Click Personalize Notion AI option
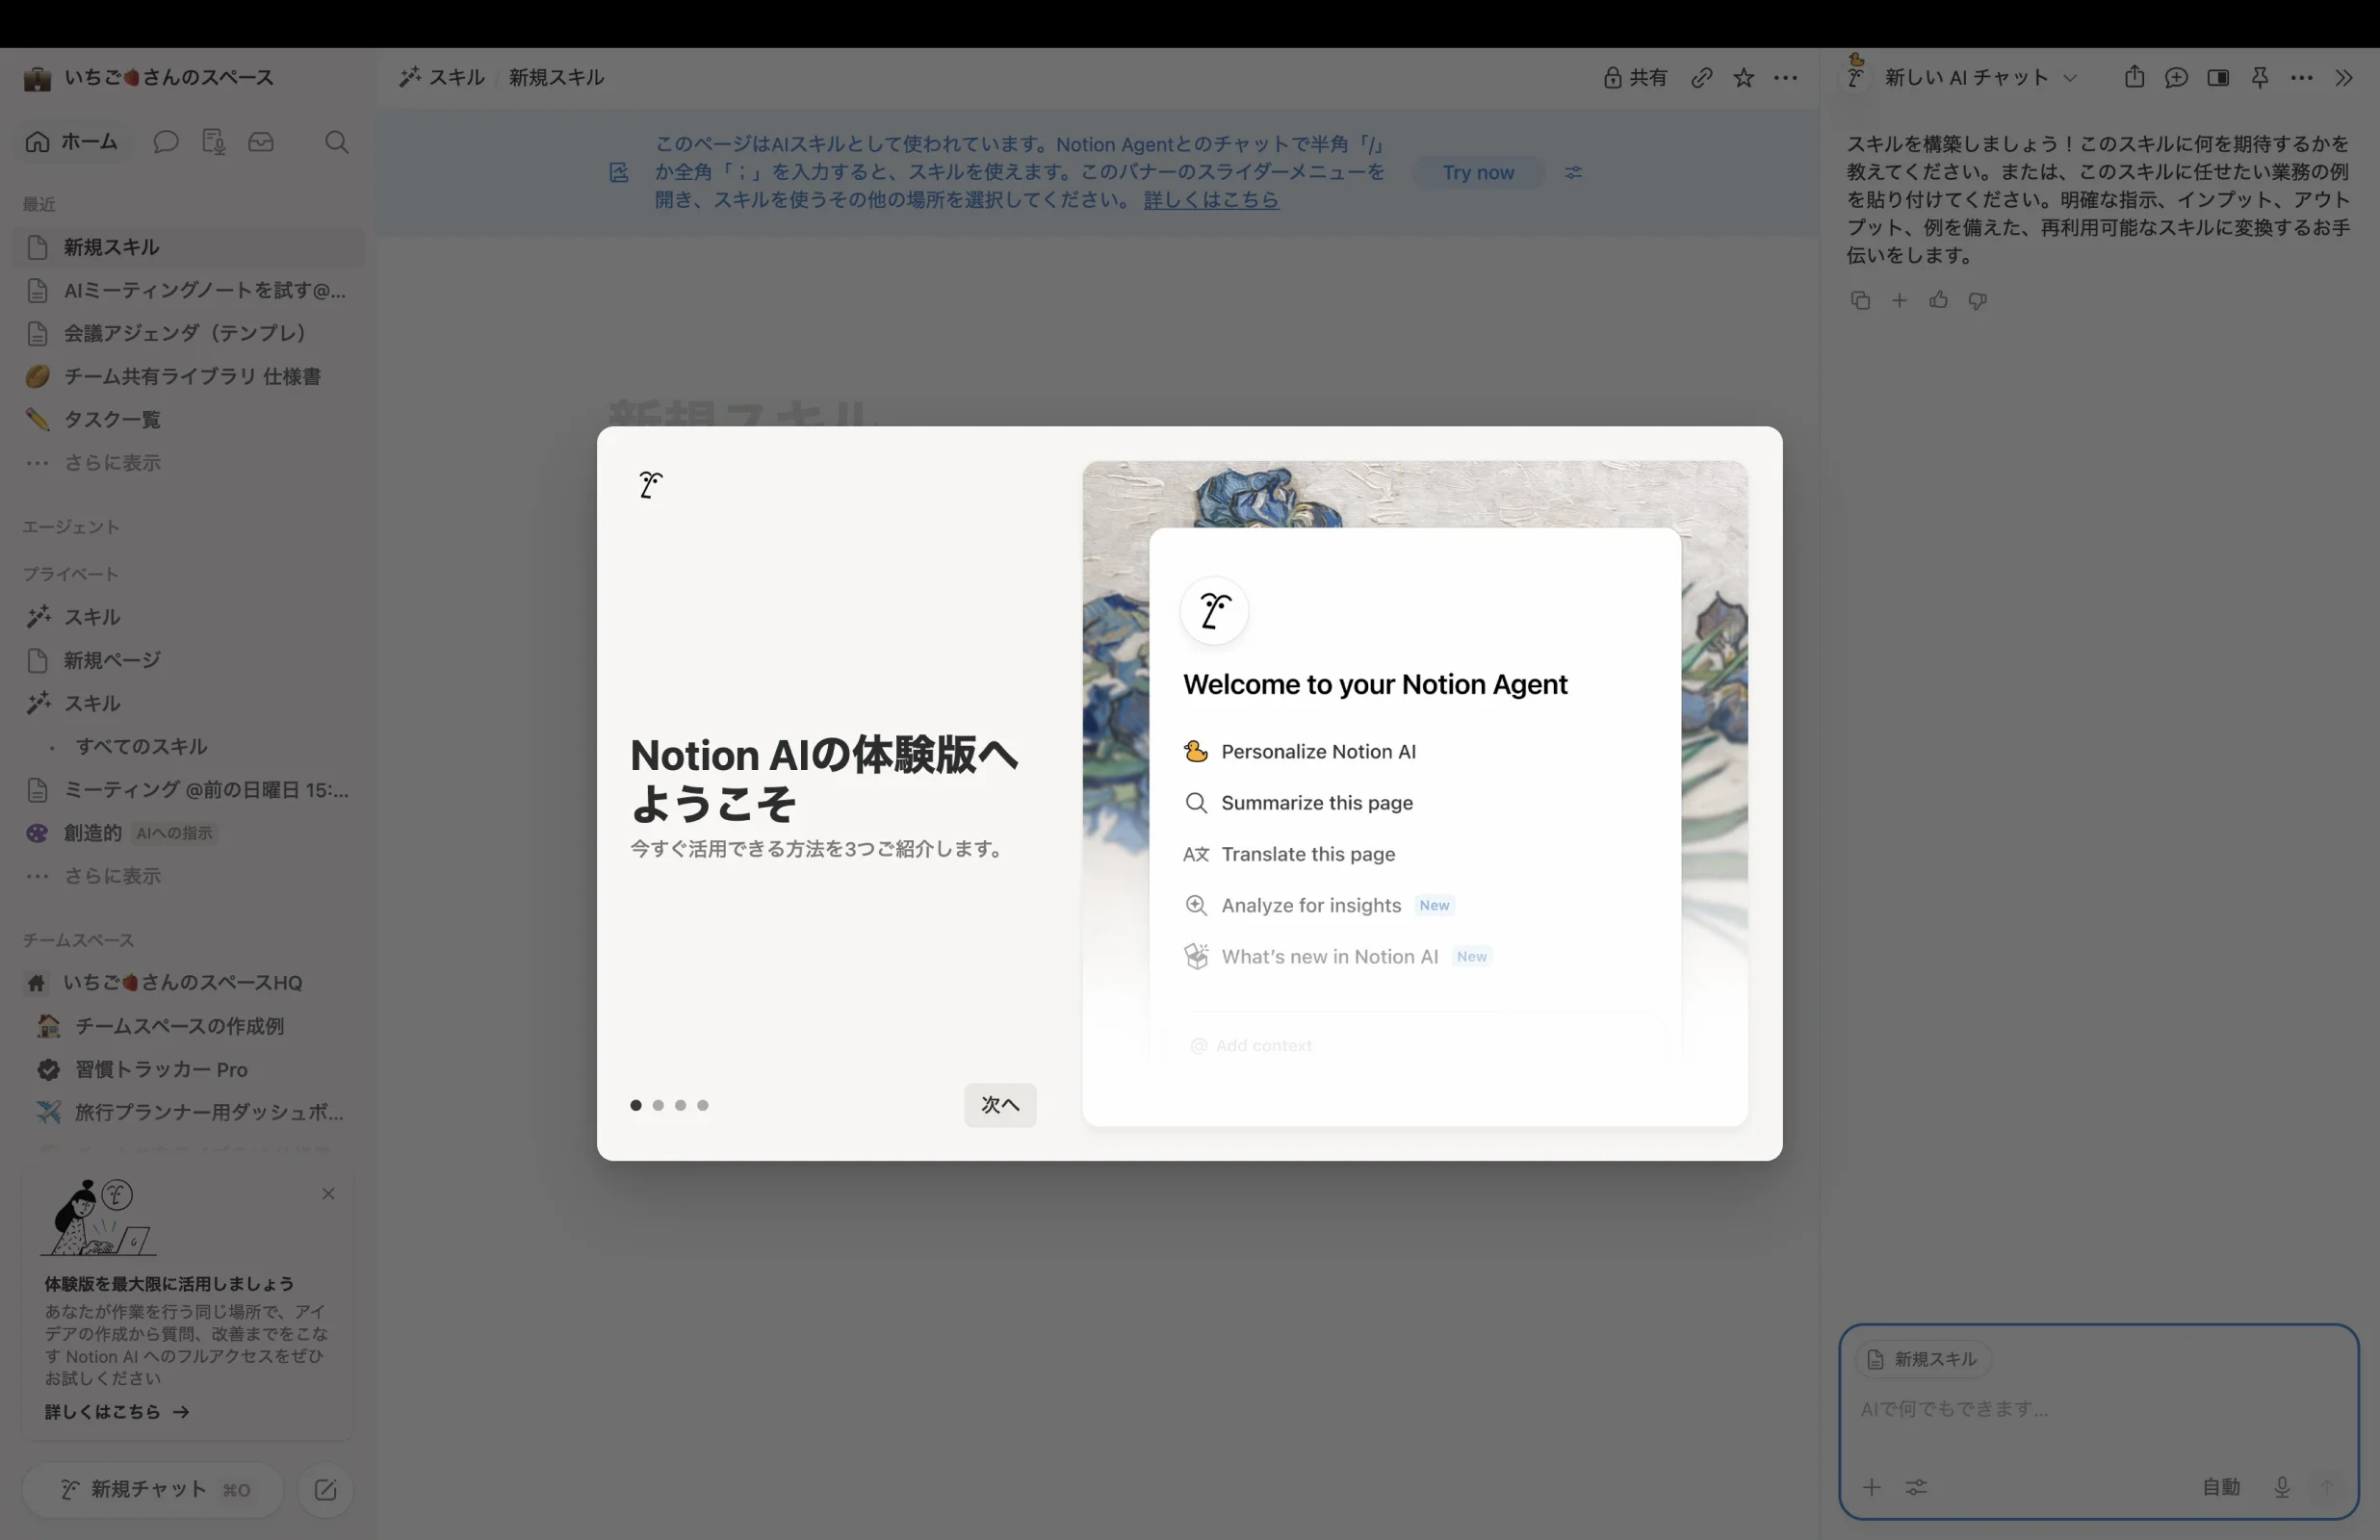Image resolution: width=2380 pixels, height=1540 pixels. 1300,751
